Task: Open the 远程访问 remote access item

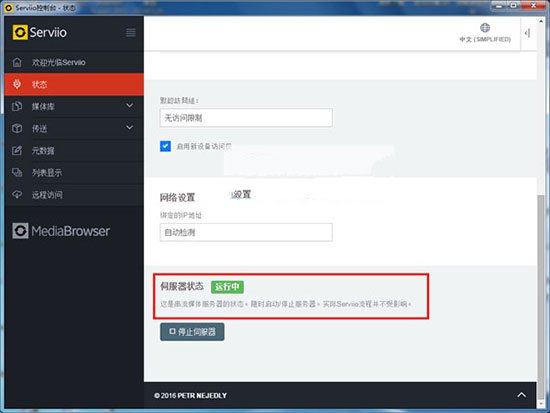Action: pyautogui.click(x=74, y=195)
